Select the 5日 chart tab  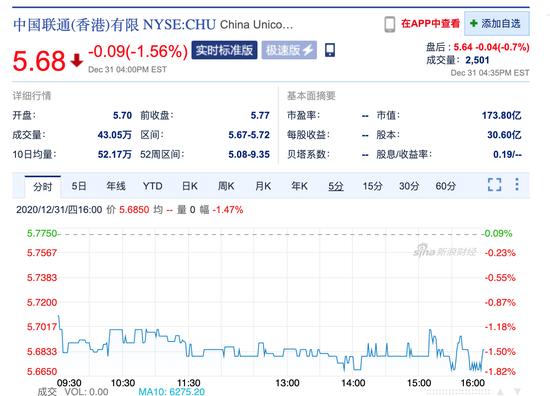pos(79,186)
